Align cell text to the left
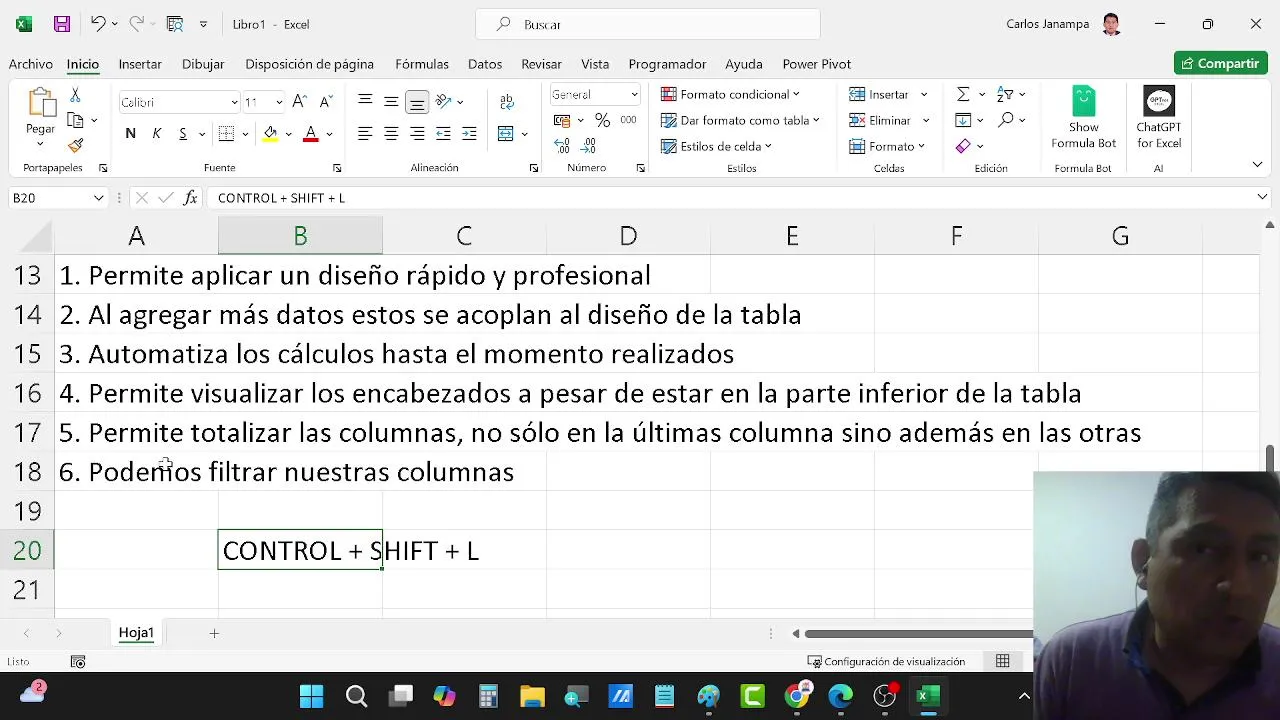Screen dimensions: 1280x720 click(365, 133)
